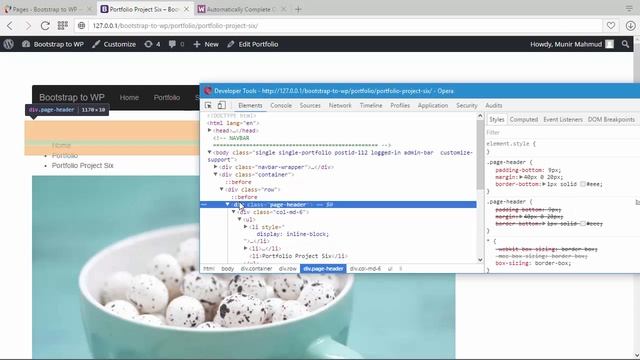The width and height of the screenshot is (640, 360).
Task: Open the comments bubble showing 0
Action: (176, 44)
